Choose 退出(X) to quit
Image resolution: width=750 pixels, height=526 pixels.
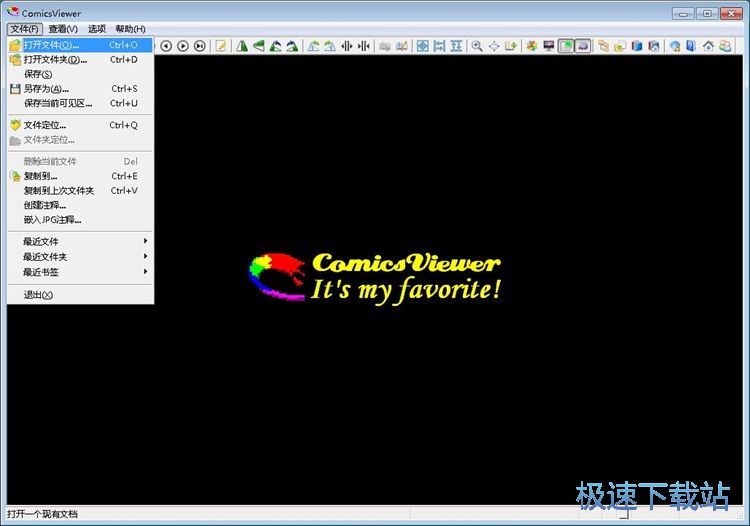click(80, 295)
